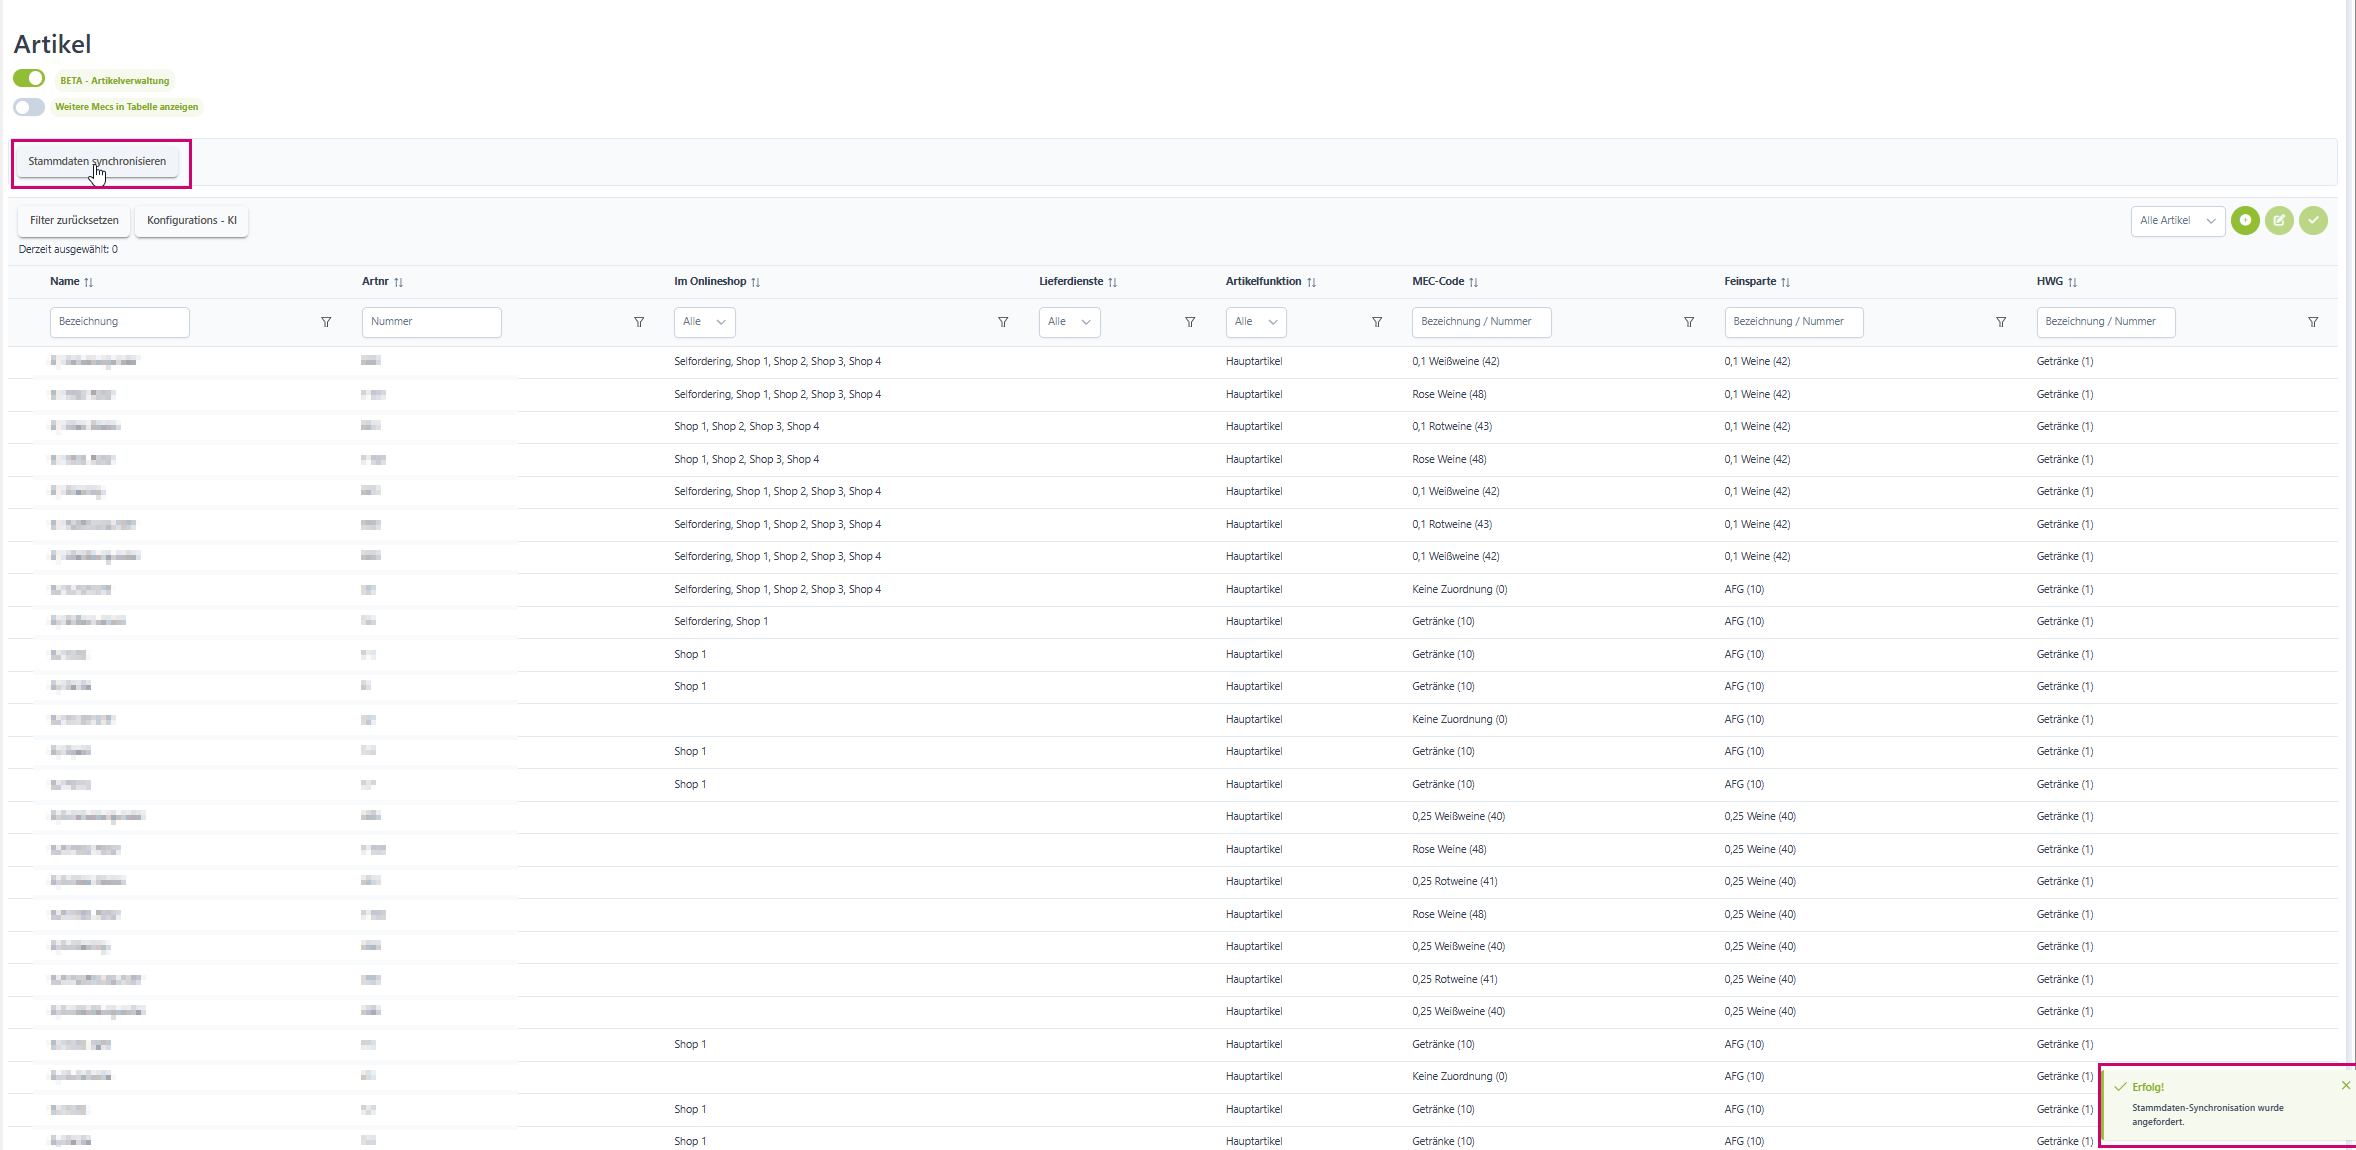Image resolution: width=2356 pixels, height=1150 pixels.
Task: Sort by Feinsparte column arrows
Action: tap(1786, 282)
